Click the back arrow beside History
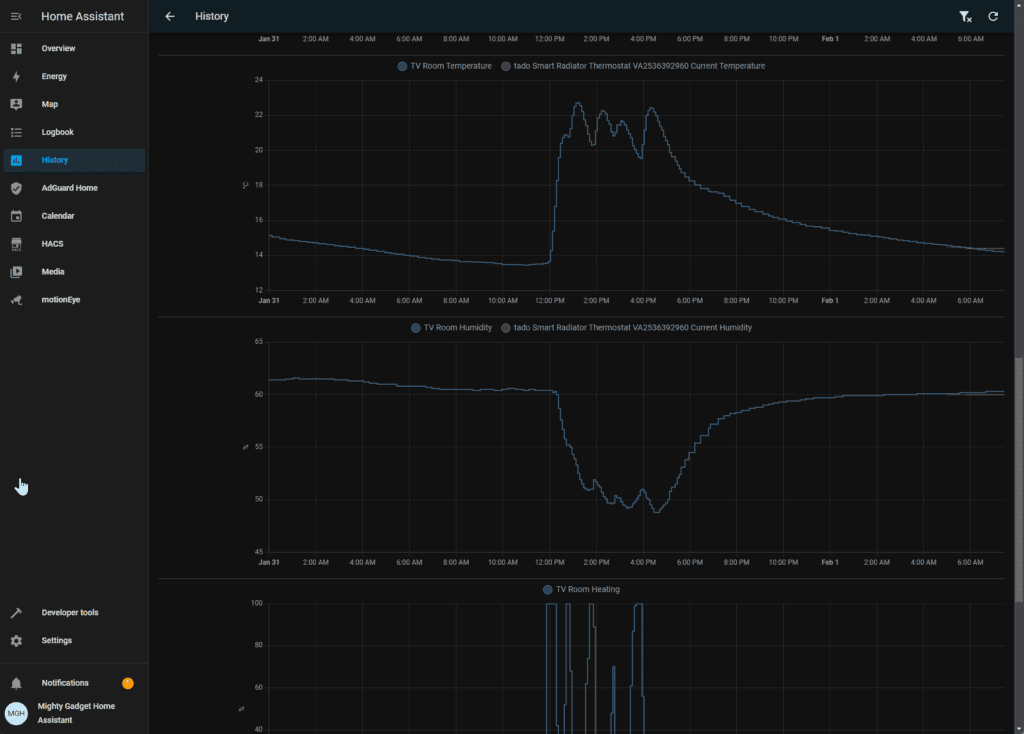The image size is (1024, 734). point(170,16)
